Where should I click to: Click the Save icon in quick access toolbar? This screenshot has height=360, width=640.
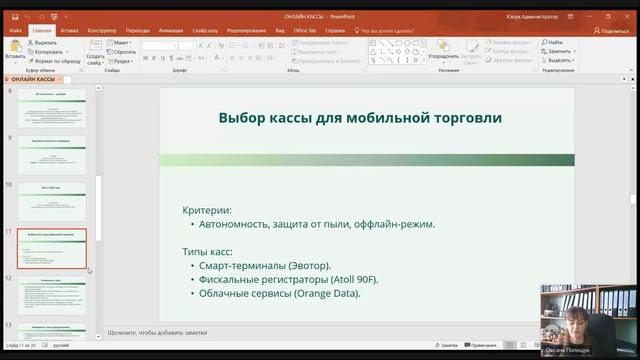coord(15,17)
